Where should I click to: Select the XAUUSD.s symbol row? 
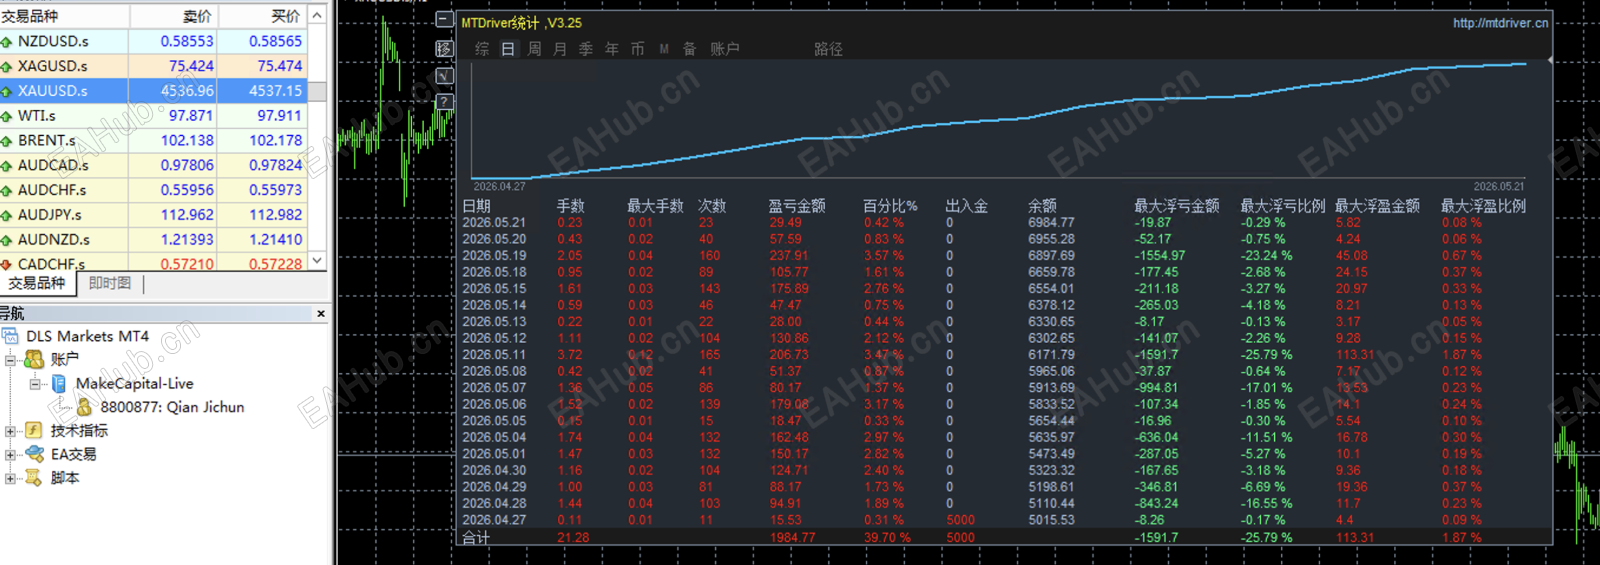154,91
